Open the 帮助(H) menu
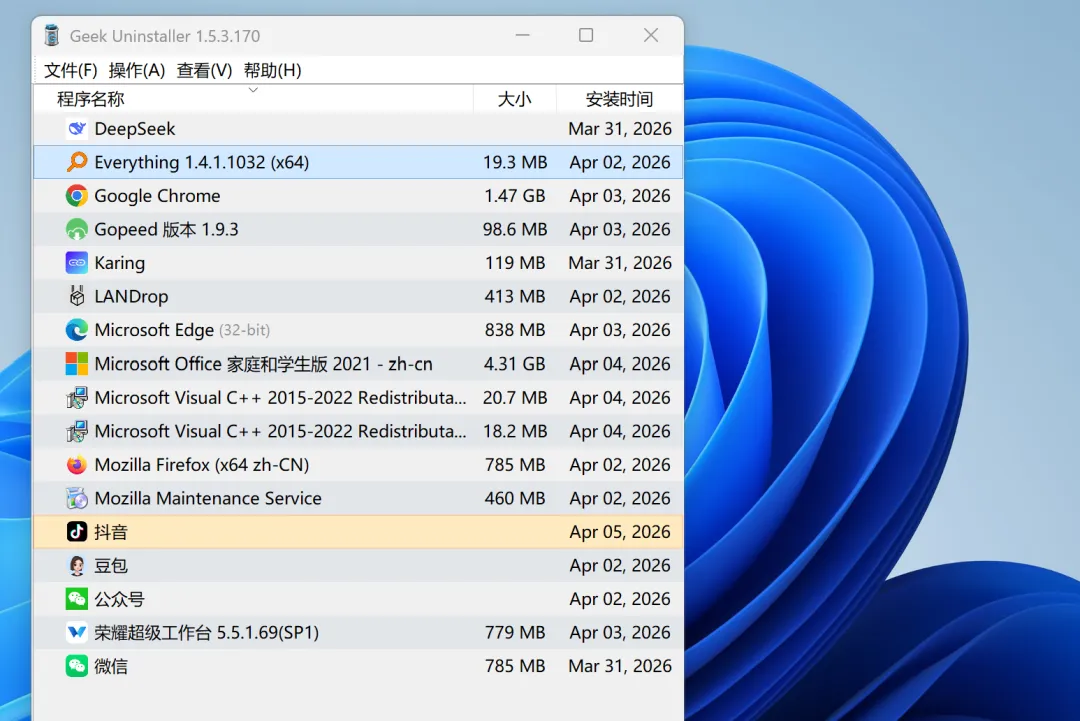 [x=272, y=70]
